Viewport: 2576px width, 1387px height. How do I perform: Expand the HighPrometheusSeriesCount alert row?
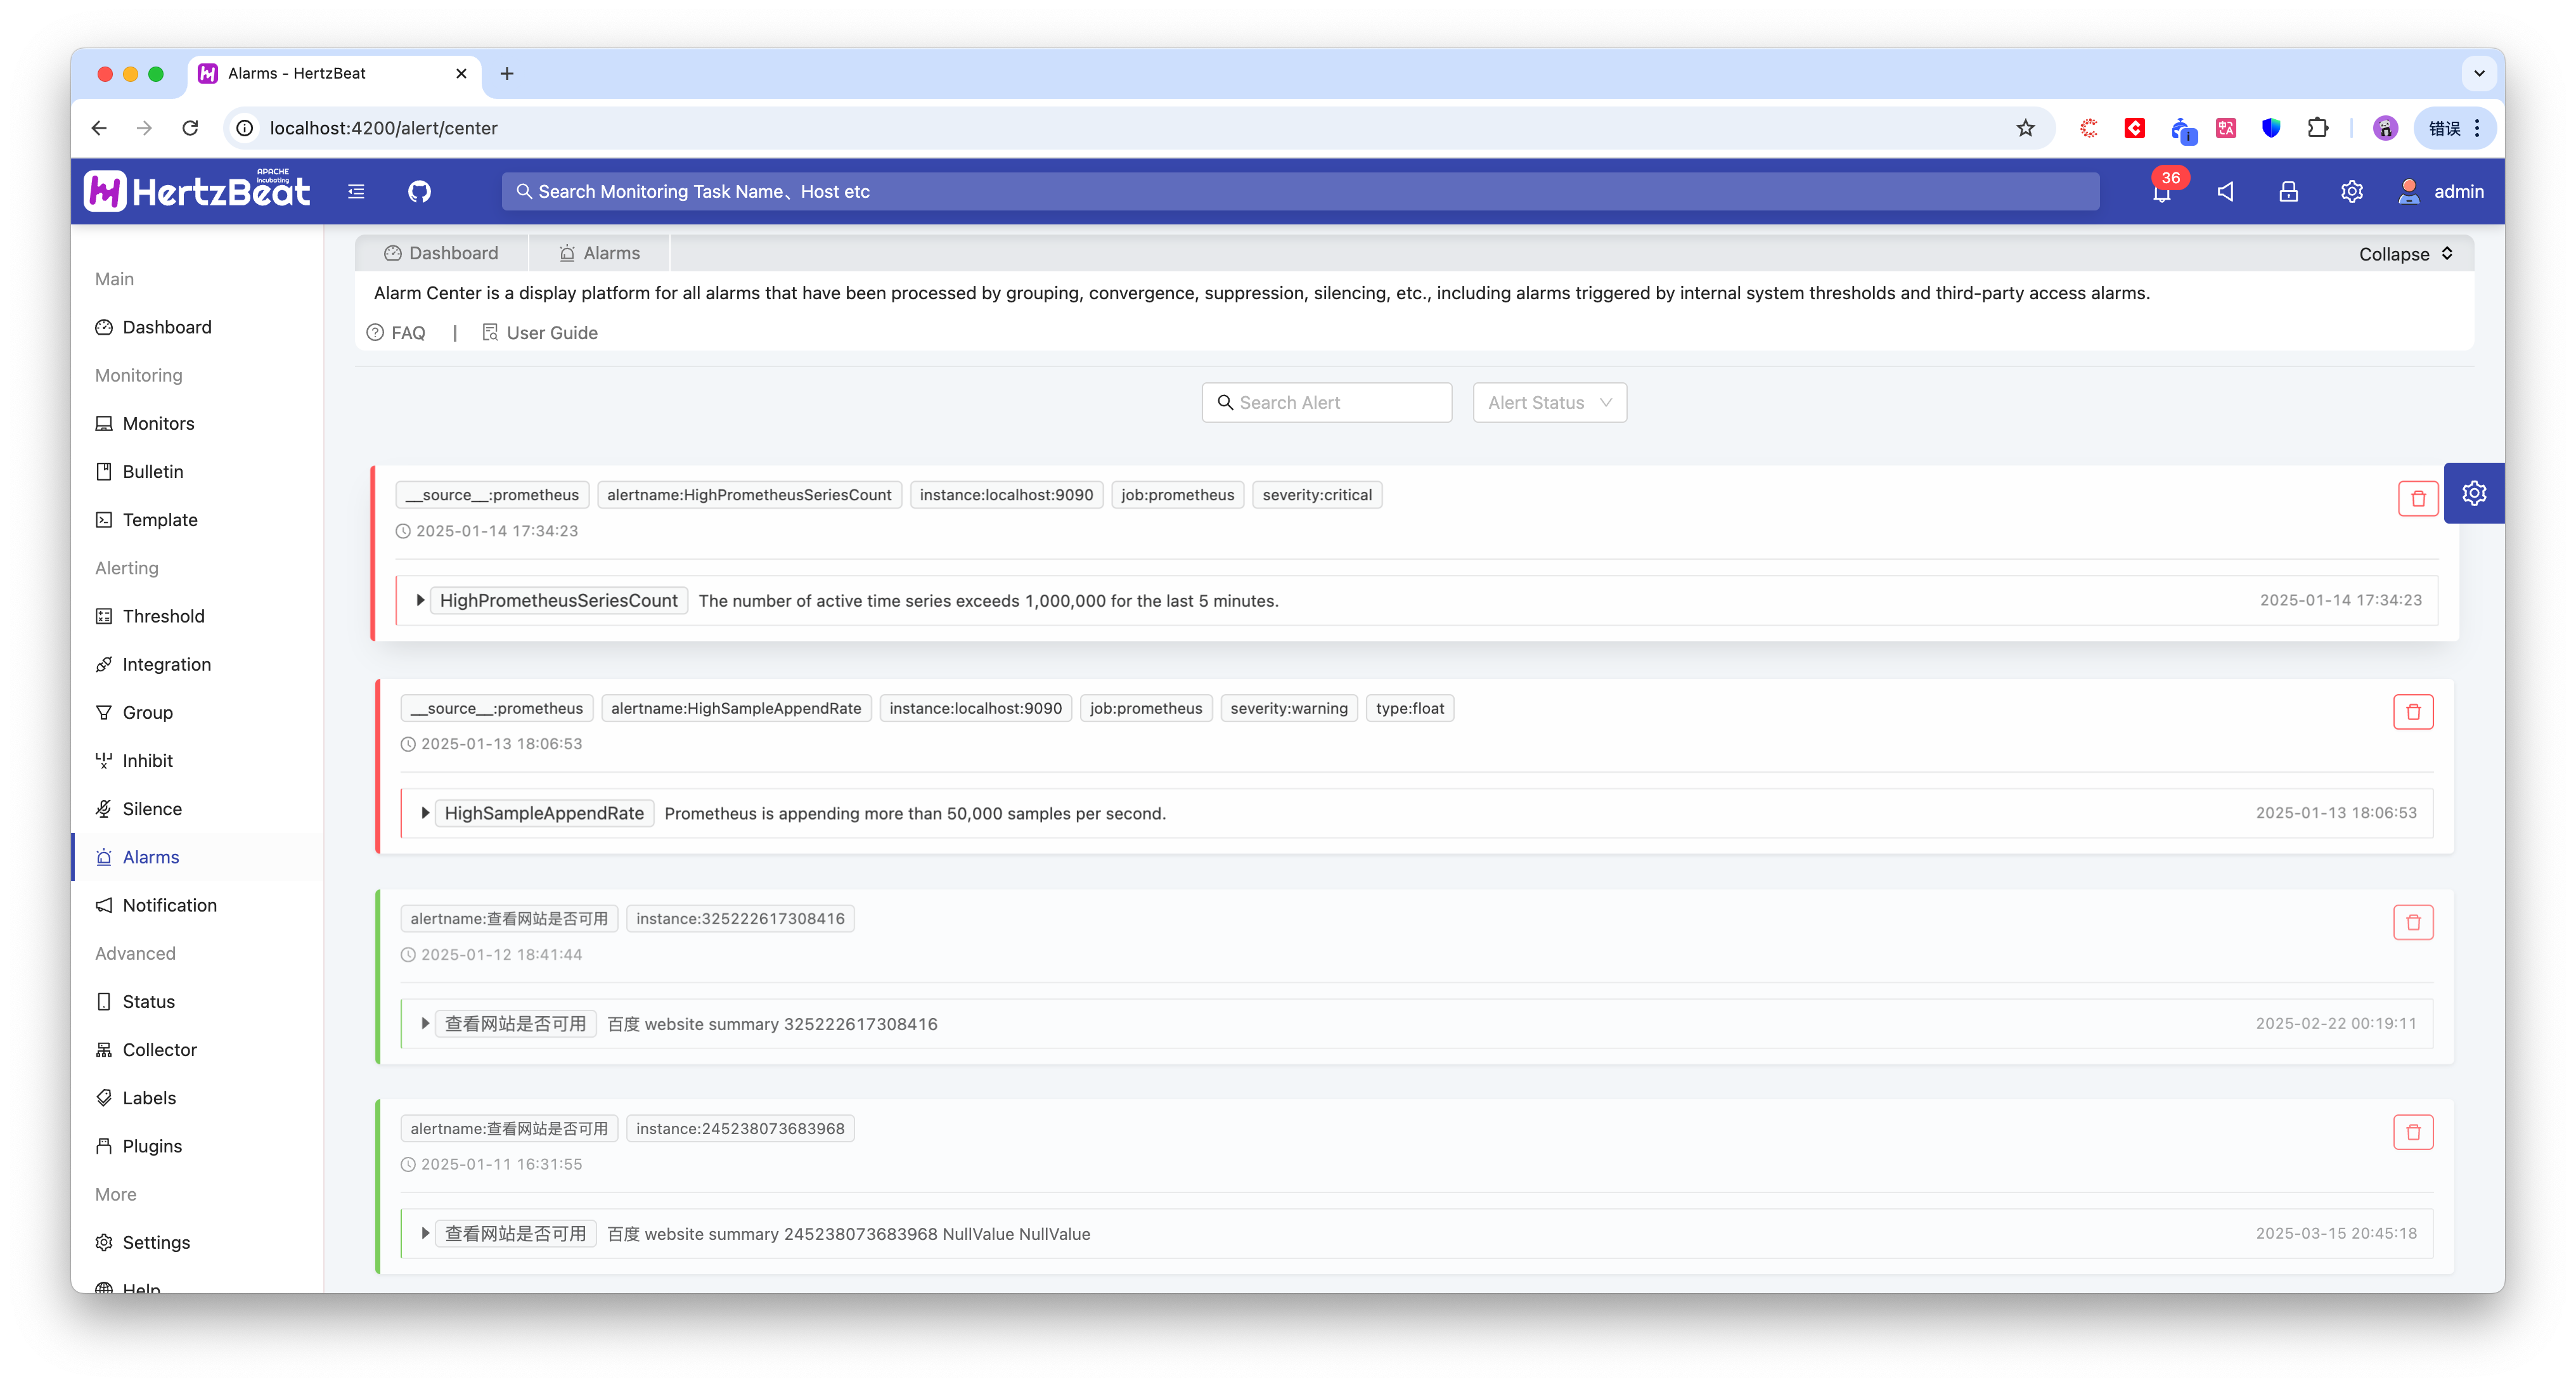point(420,600)
